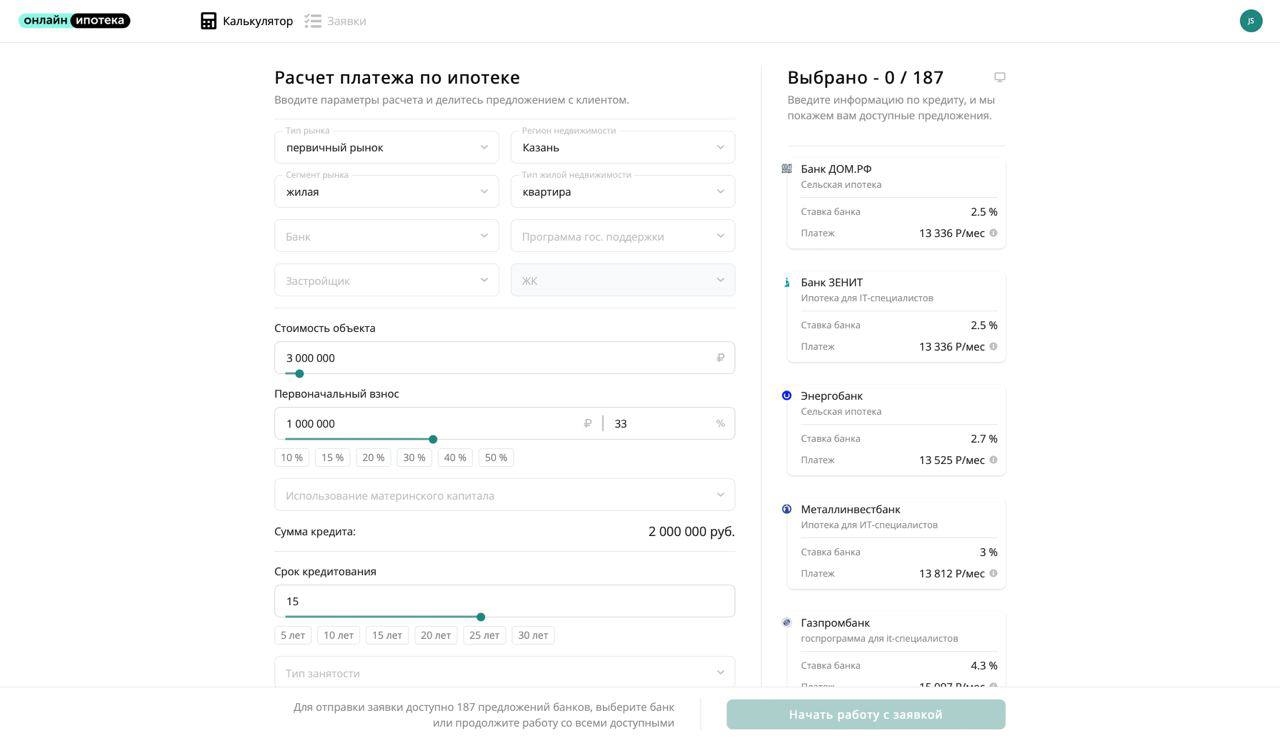Image resolution: width=1280 pixels, height=741 pixels.
Task: Open the Тип рынка dropdown
Action: tap(386, 148)
